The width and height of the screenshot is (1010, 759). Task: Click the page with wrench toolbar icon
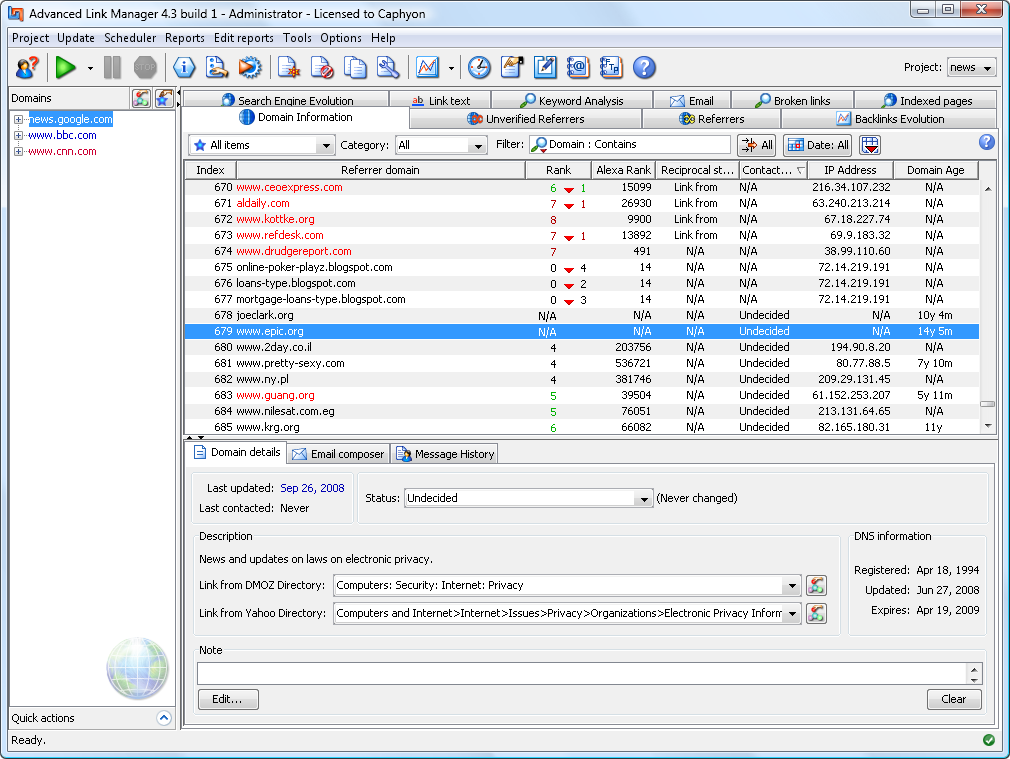388,67
